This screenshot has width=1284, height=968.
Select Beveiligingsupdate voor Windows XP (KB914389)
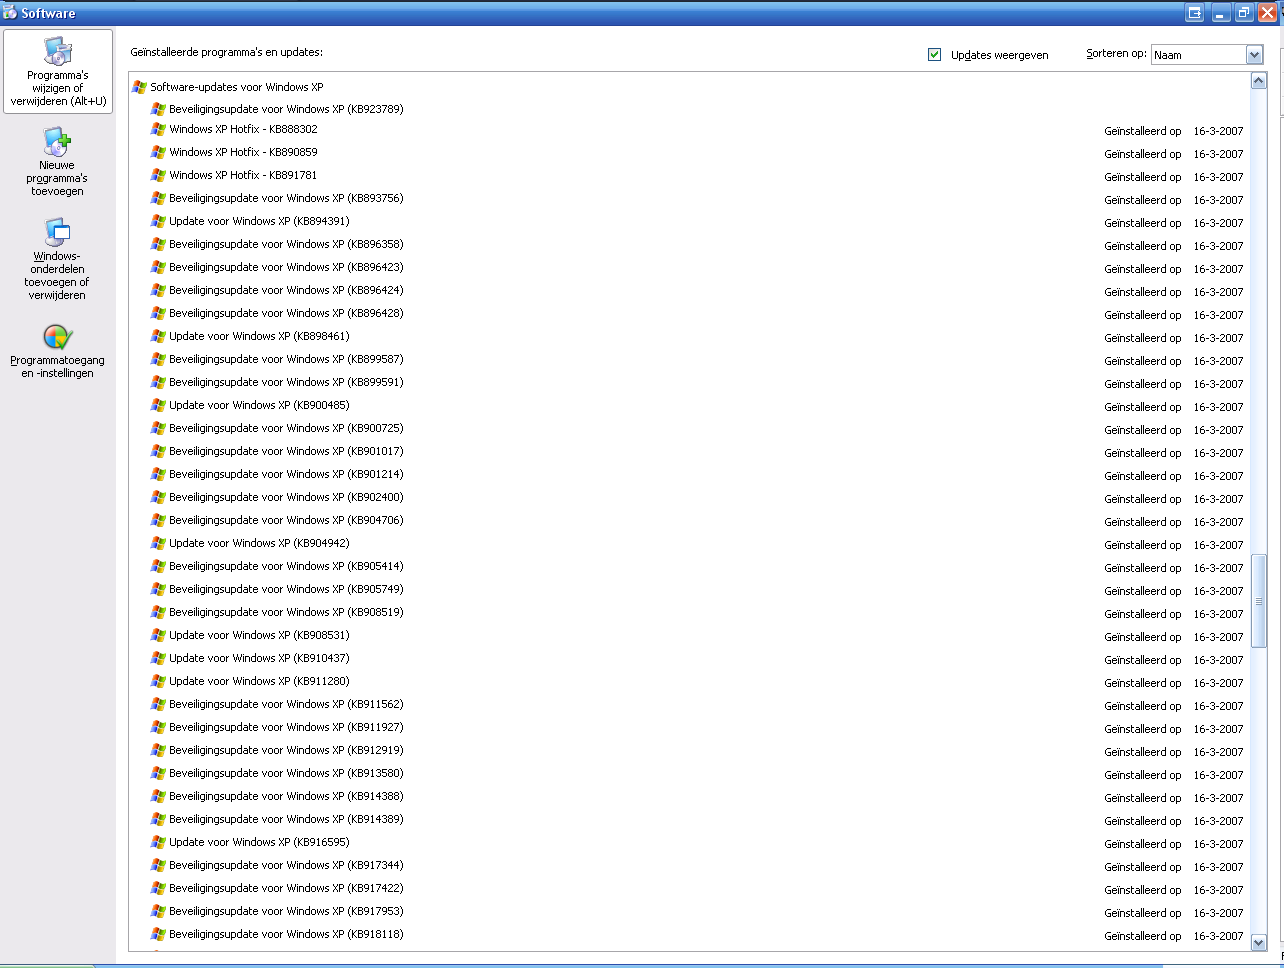[286, 819]
